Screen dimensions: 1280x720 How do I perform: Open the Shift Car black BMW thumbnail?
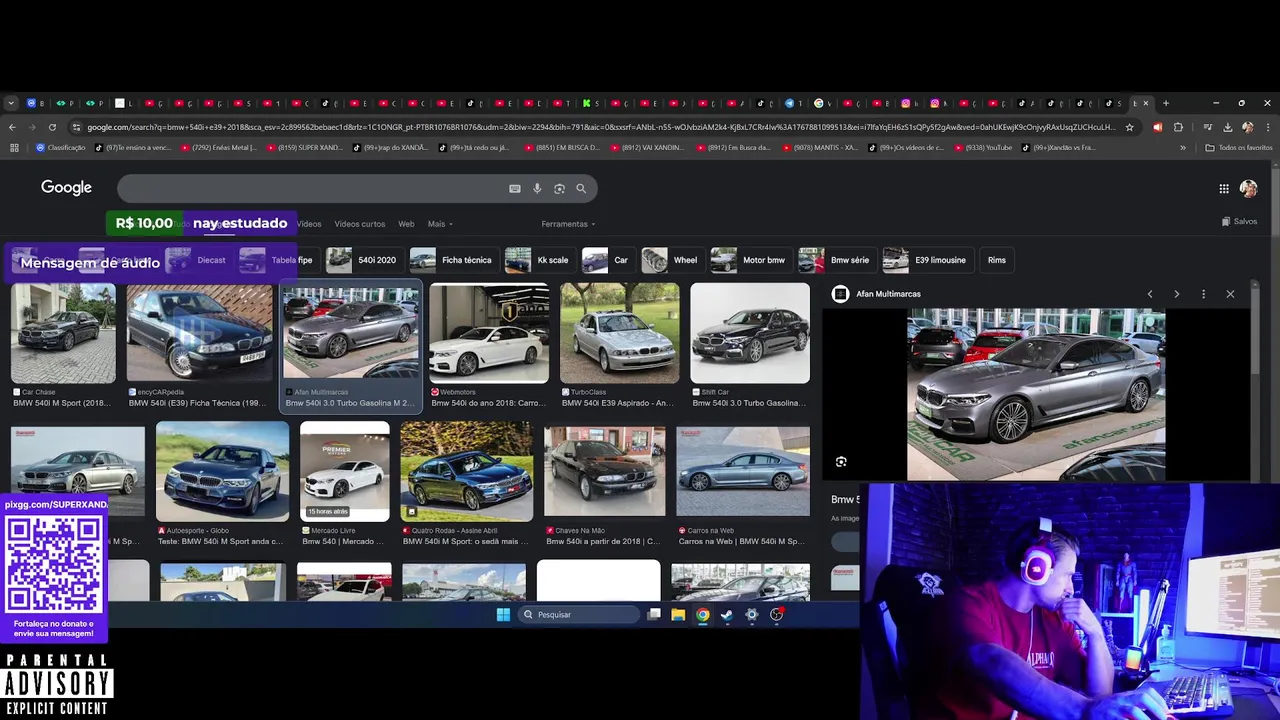click(750, 333)
